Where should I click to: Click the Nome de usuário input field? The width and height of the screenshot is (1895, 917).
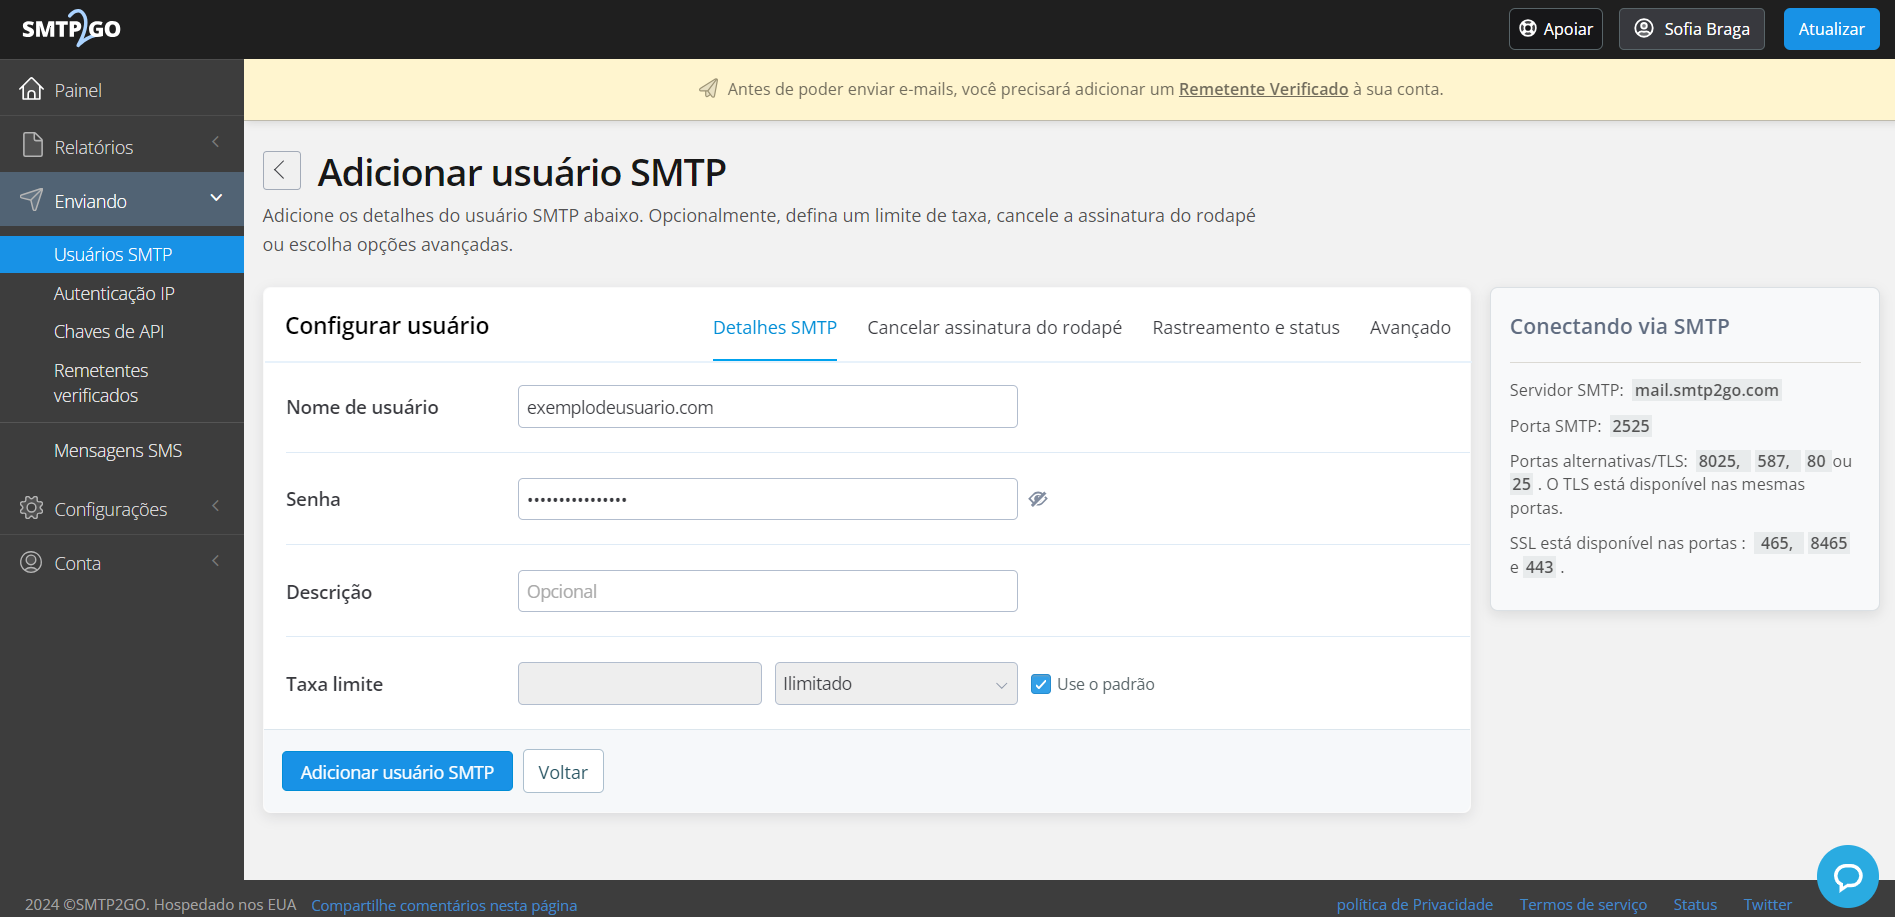tap(768, 407)
